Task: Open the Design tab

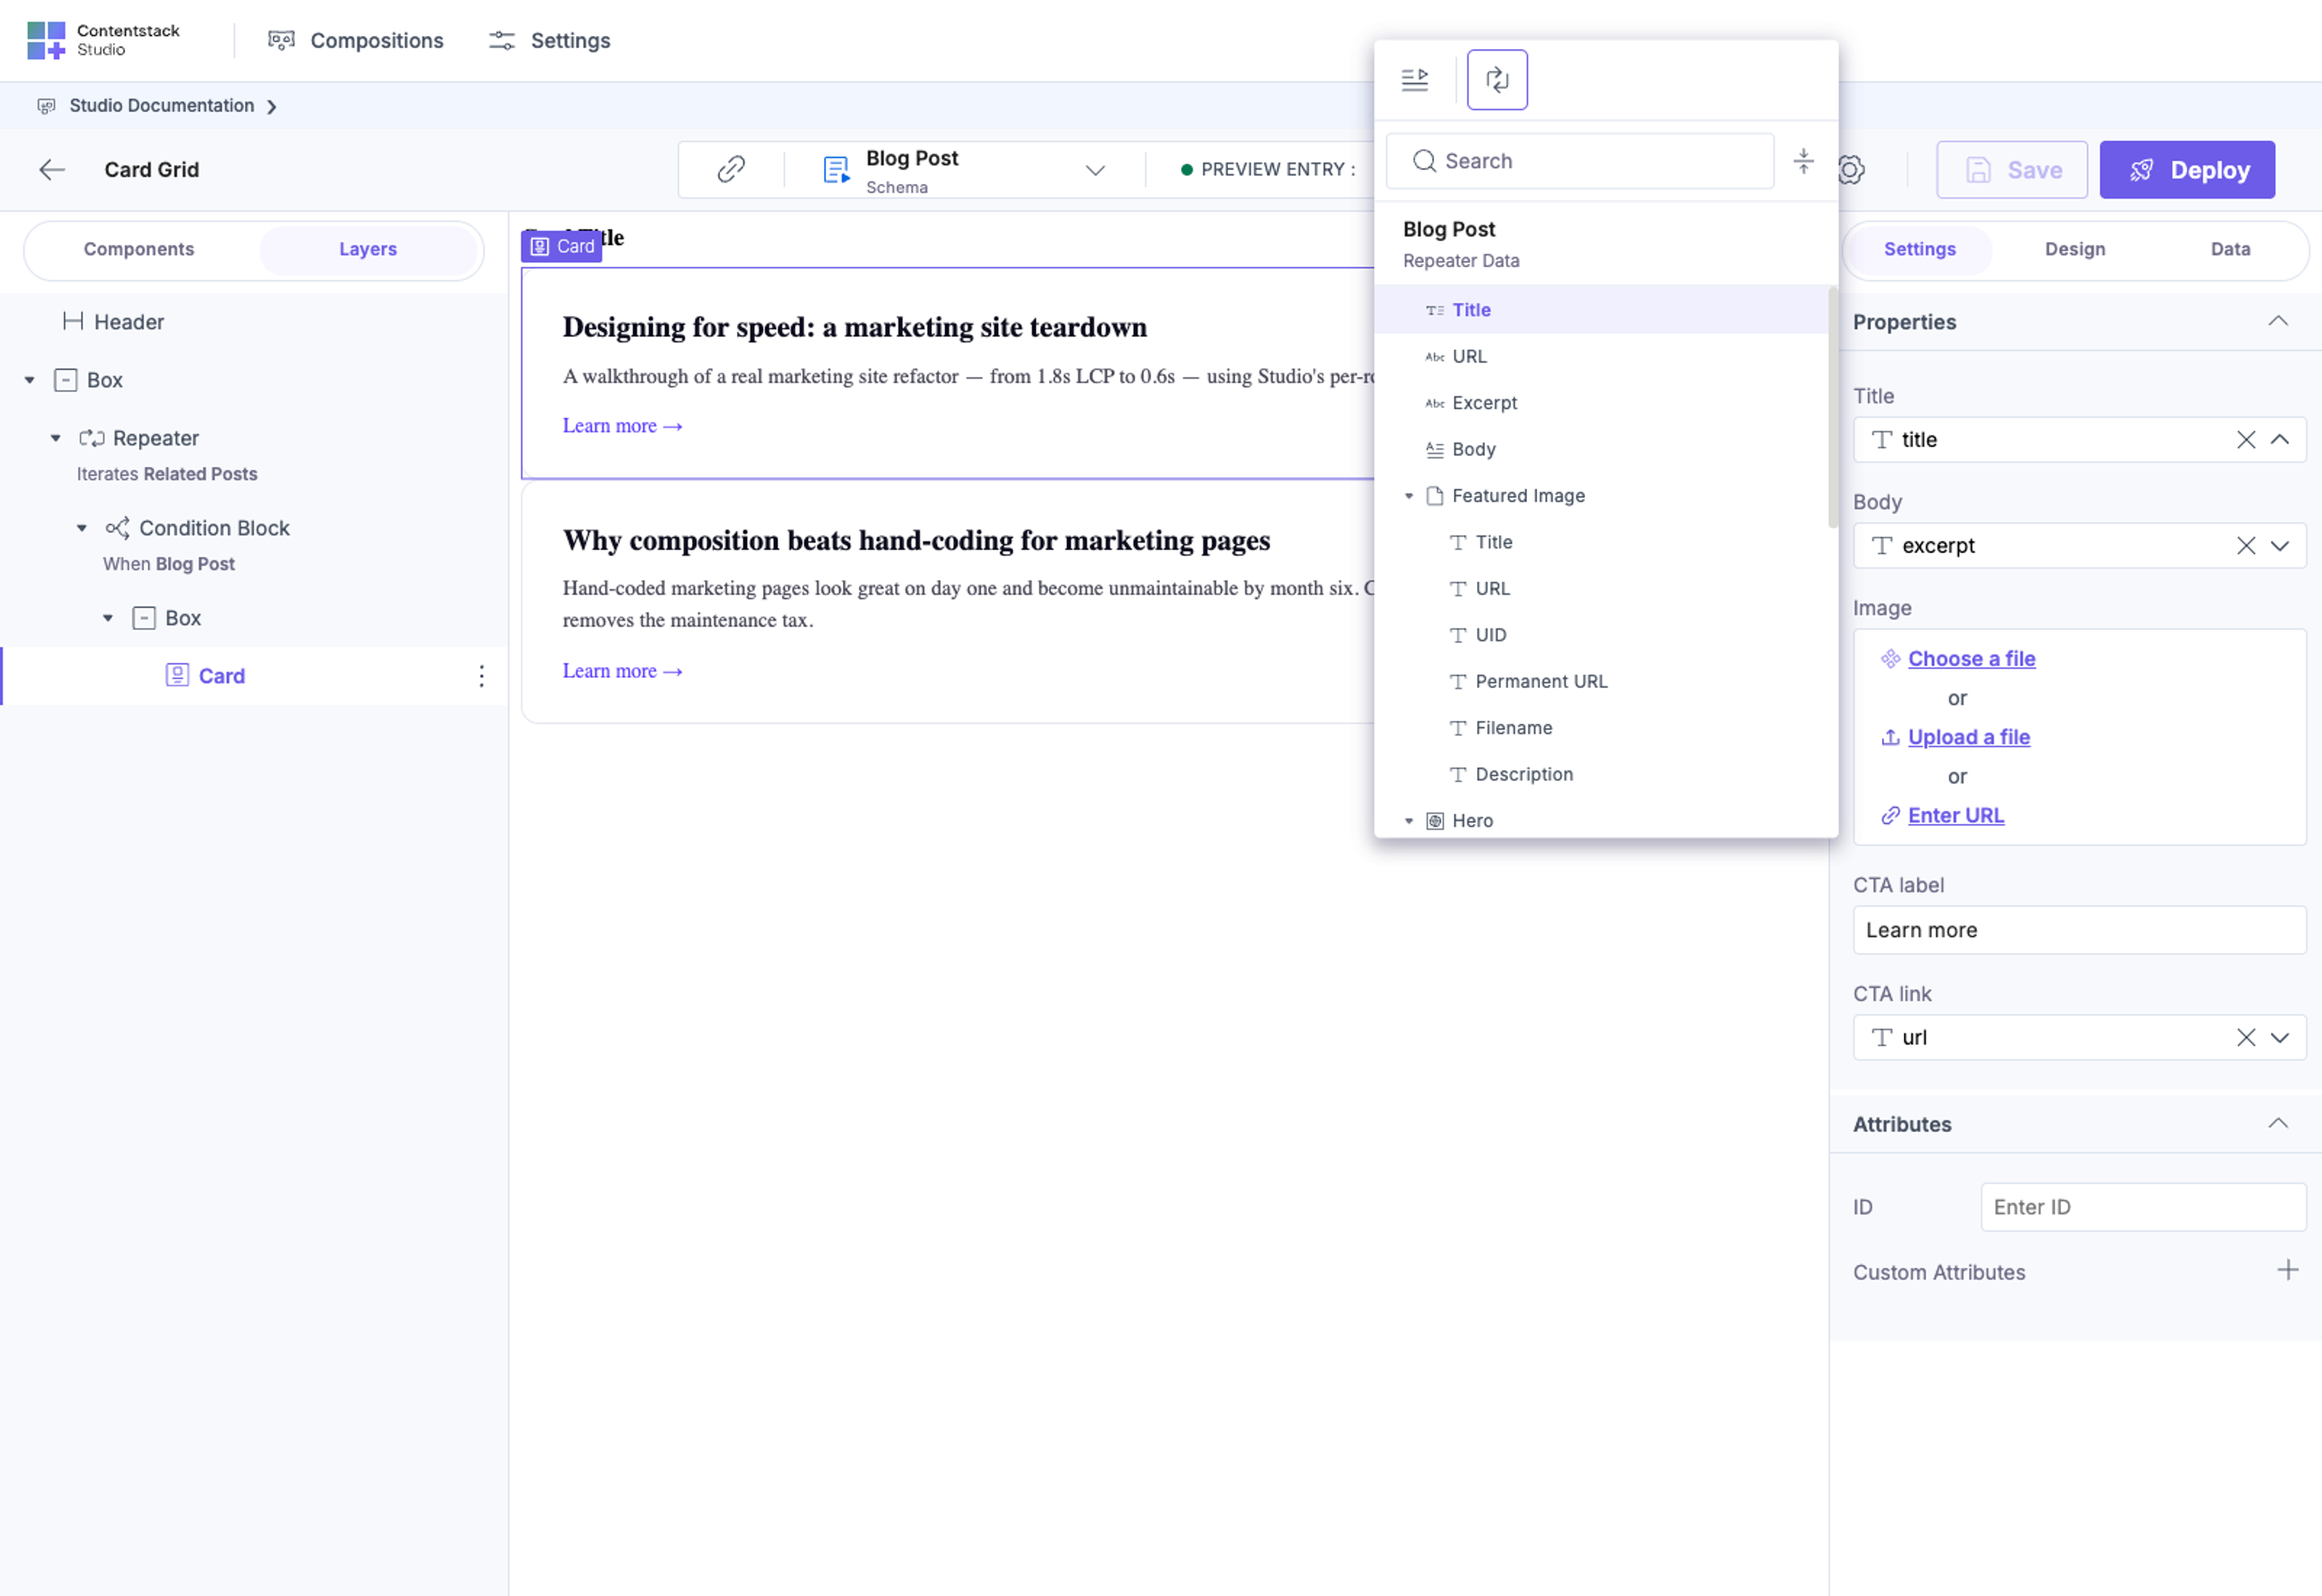Action: (2074, 249)
